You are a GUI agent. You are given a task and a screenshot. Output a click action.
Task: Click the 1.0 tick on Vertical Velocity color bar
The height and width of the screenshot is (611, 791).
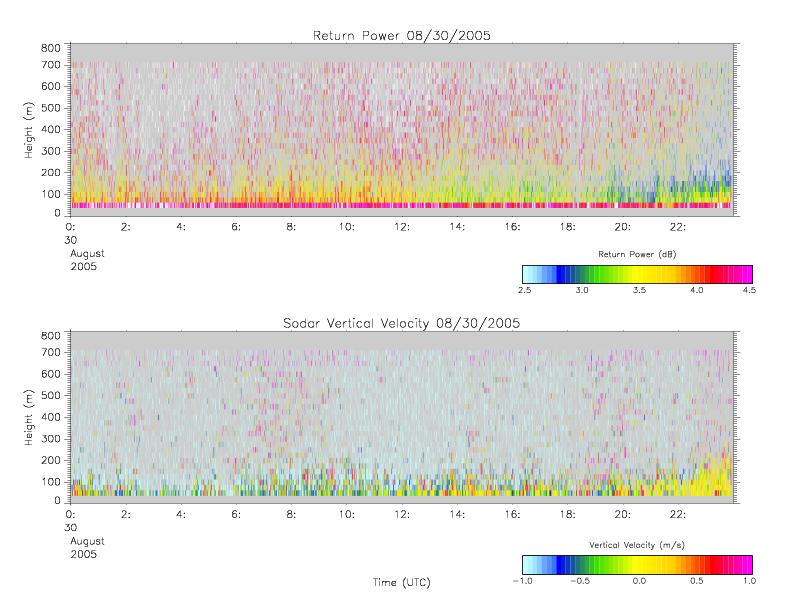tap(749, 581)
